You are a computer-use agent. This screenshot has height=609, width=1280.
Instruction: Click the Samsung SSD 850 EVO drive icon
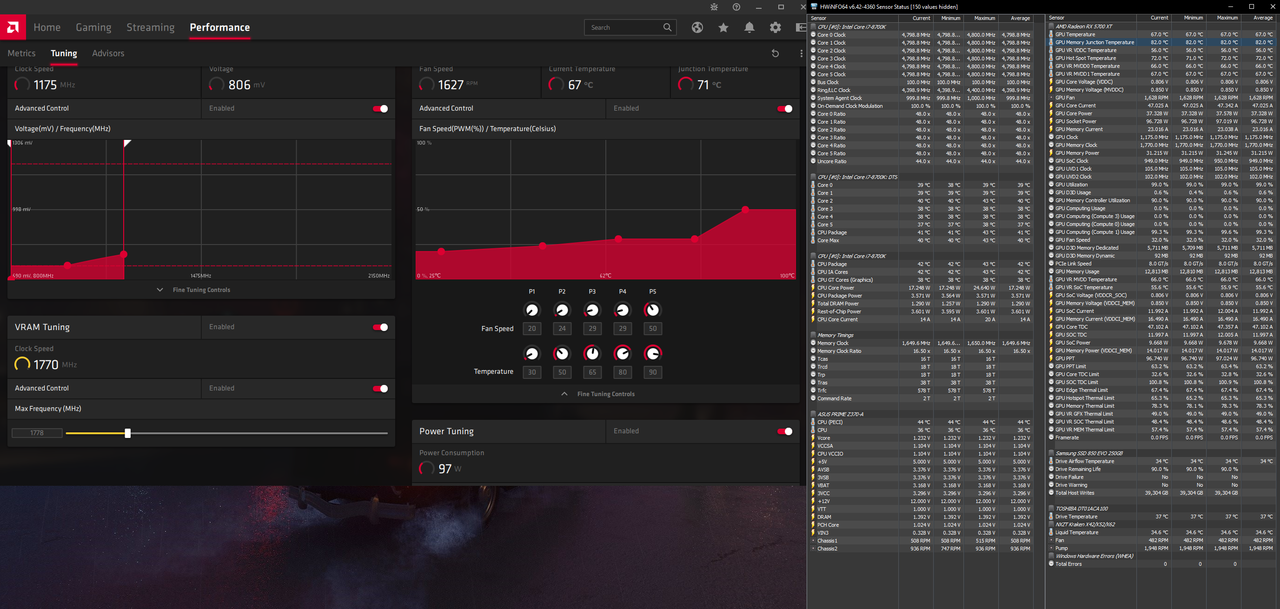click(x=1052, y=454)
